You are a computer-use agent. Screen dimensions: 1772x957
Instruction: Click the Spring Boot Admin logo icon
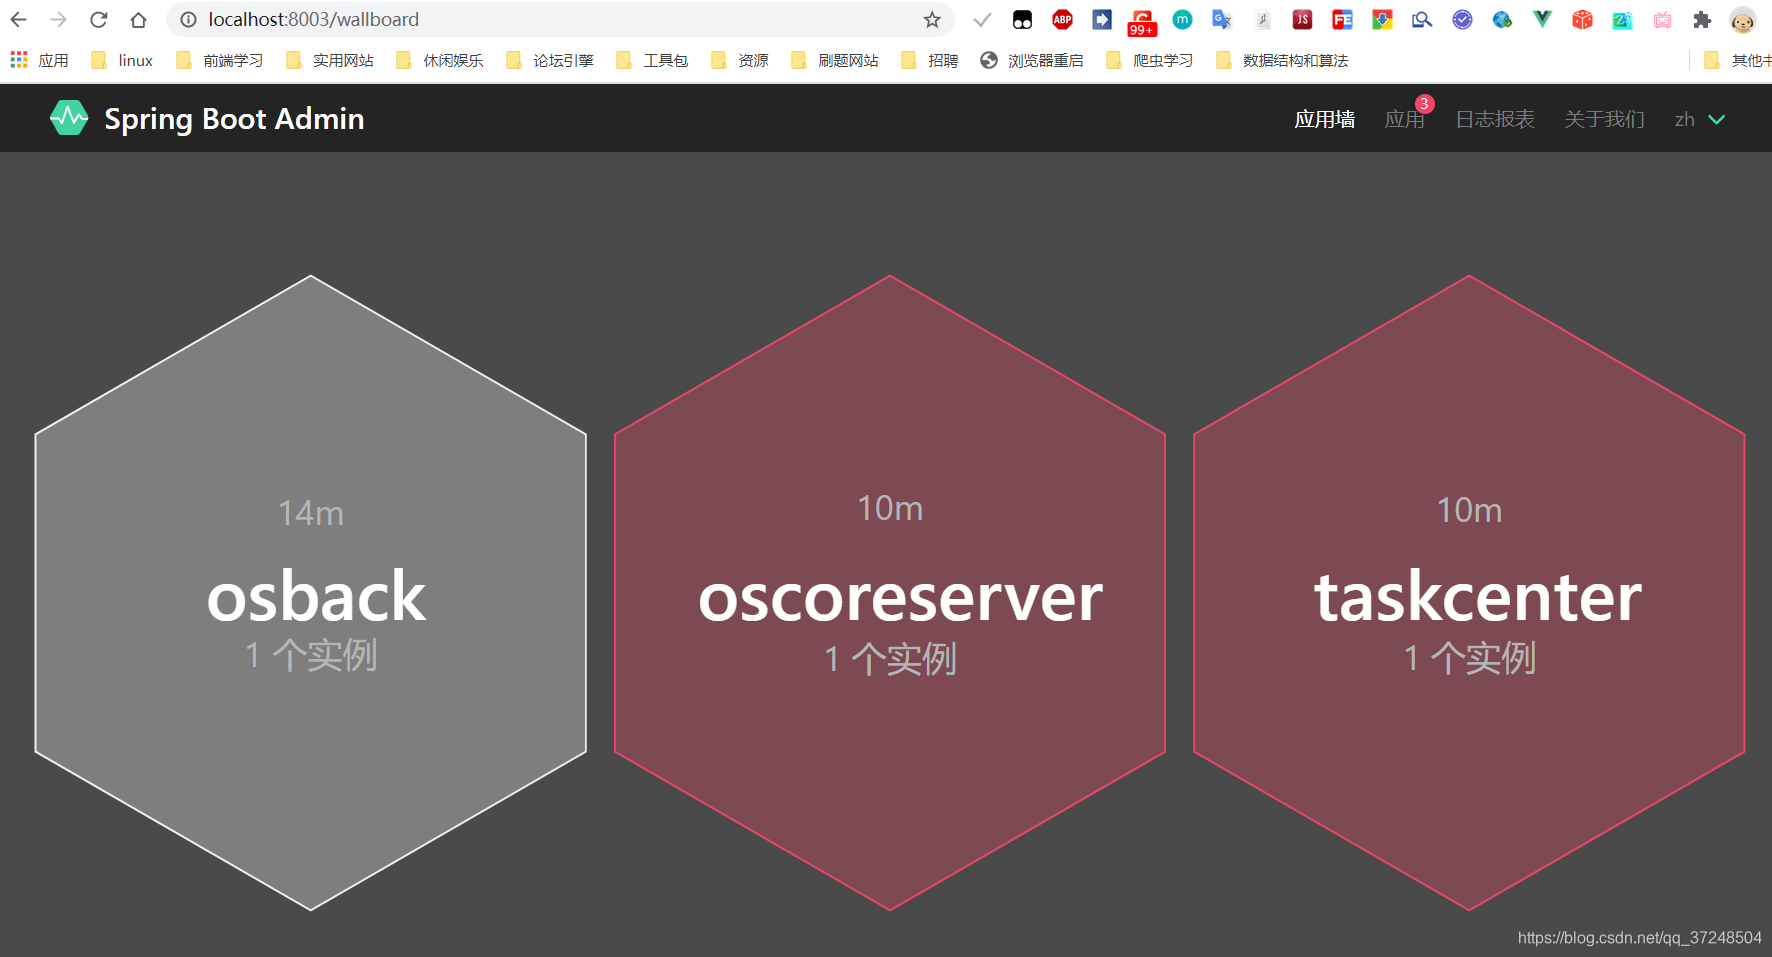pos(69,118)
